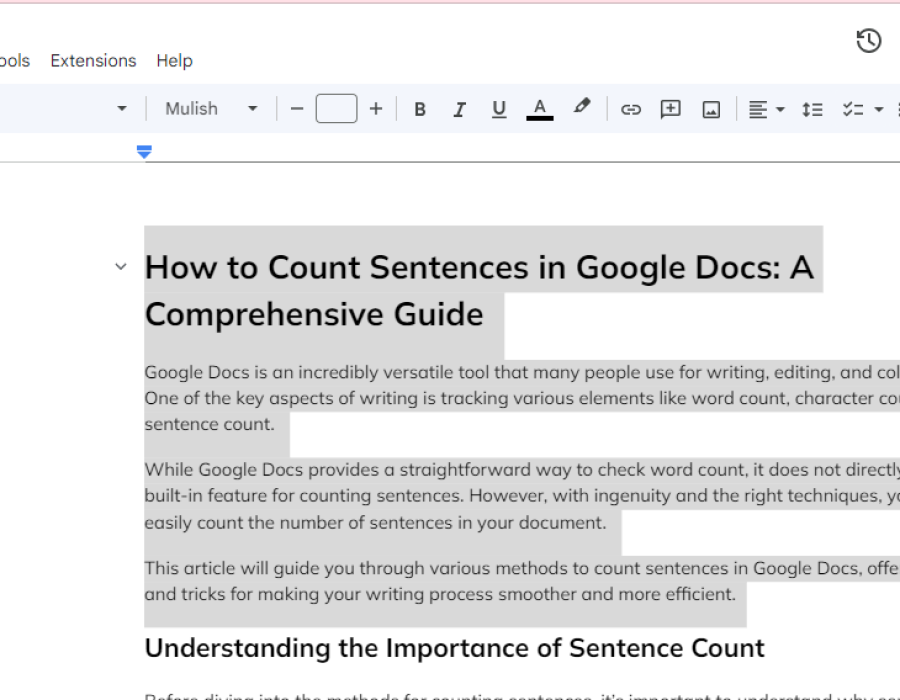Click the font size input field
The width and height of the screenshot is (900, 700).
(336, 109)
